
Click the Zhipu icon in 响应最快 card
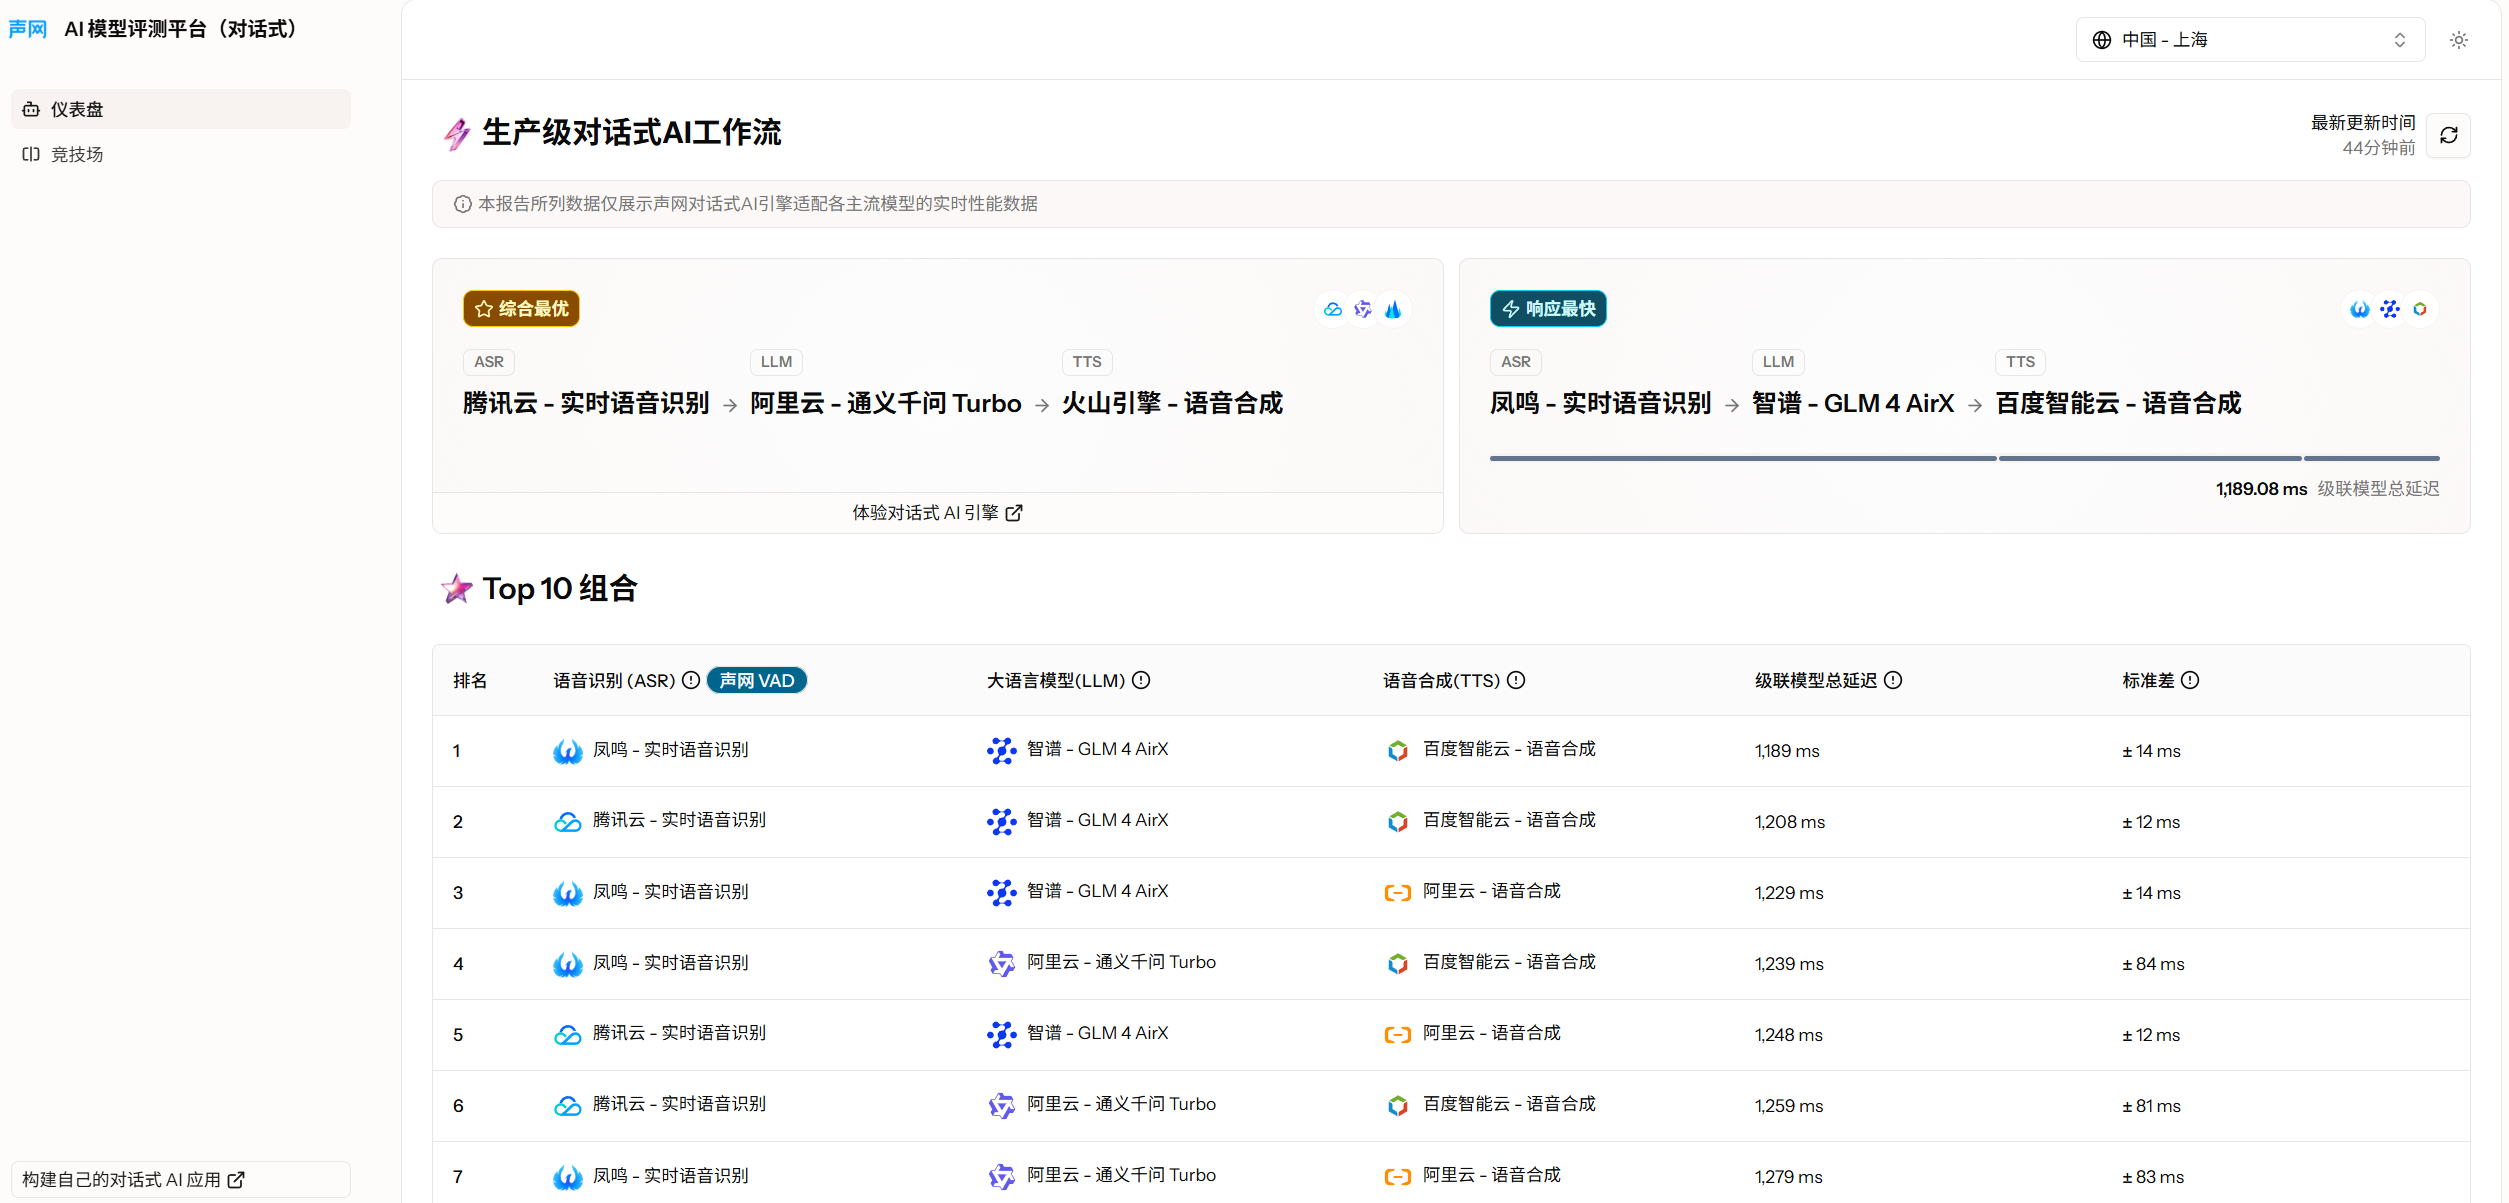click(2390, 309)
